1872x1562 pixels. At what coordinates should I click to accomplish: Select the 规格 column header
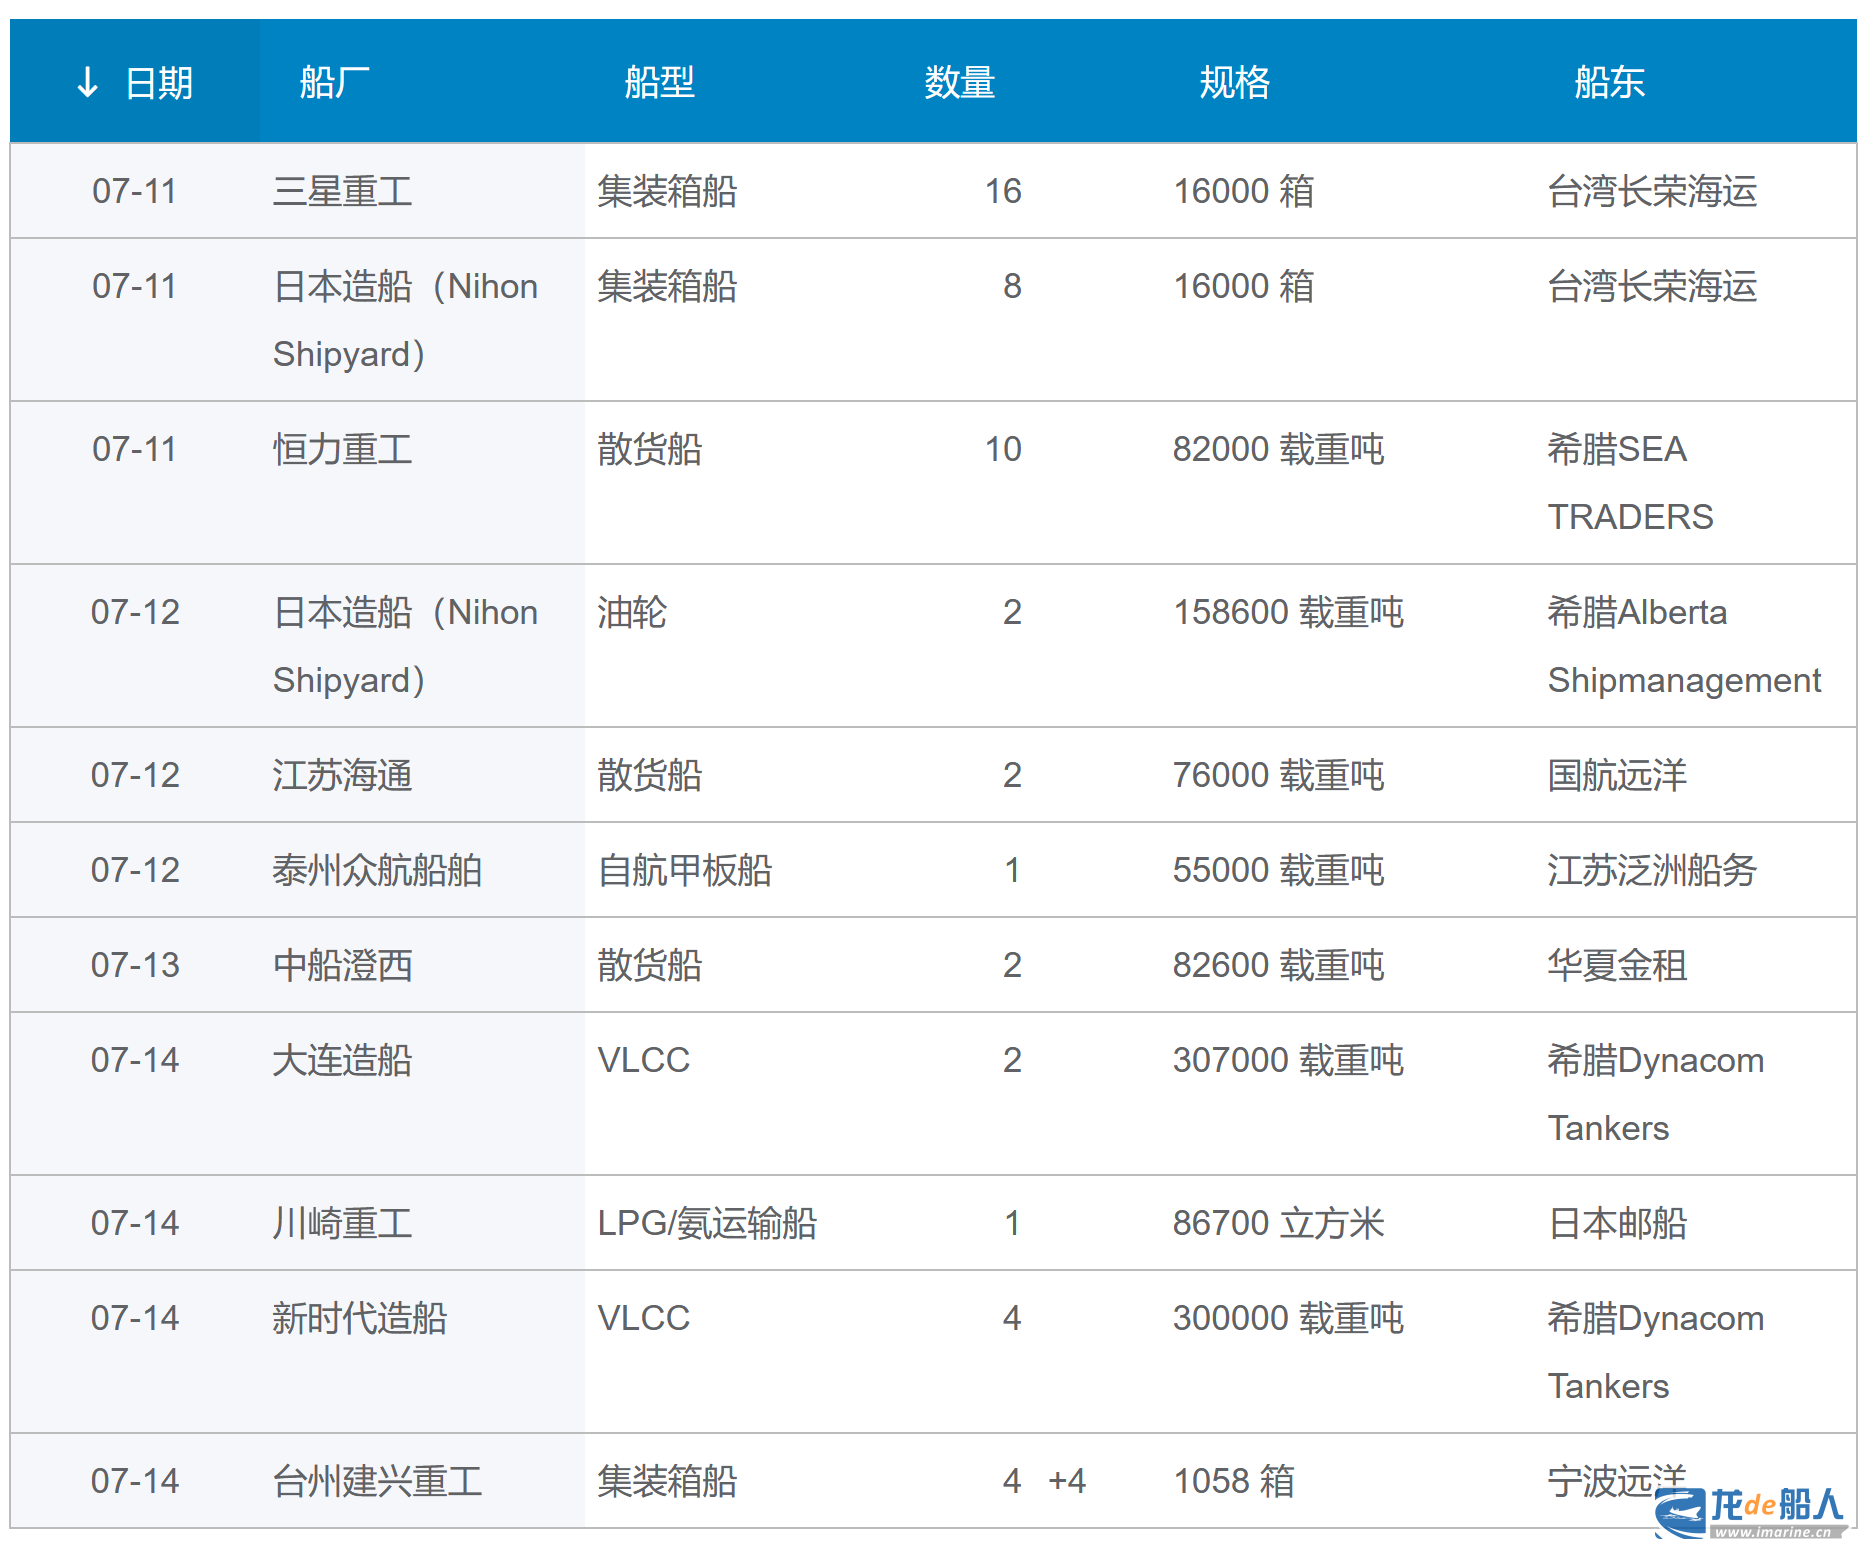click(1234, 82)
